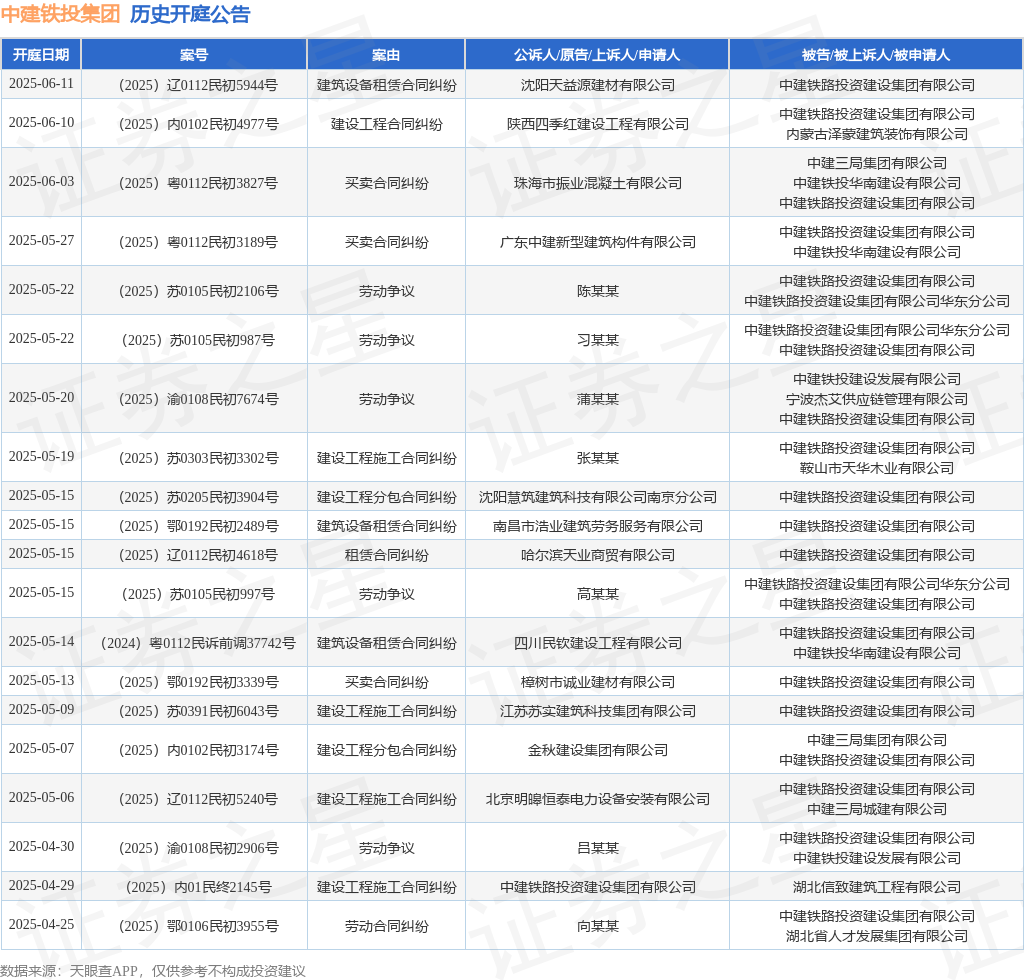Click plaintiff 江苏苏实建筑科技集团有限公司
The height and width of the screenshot is (980, 1024).
click(598, 711)
